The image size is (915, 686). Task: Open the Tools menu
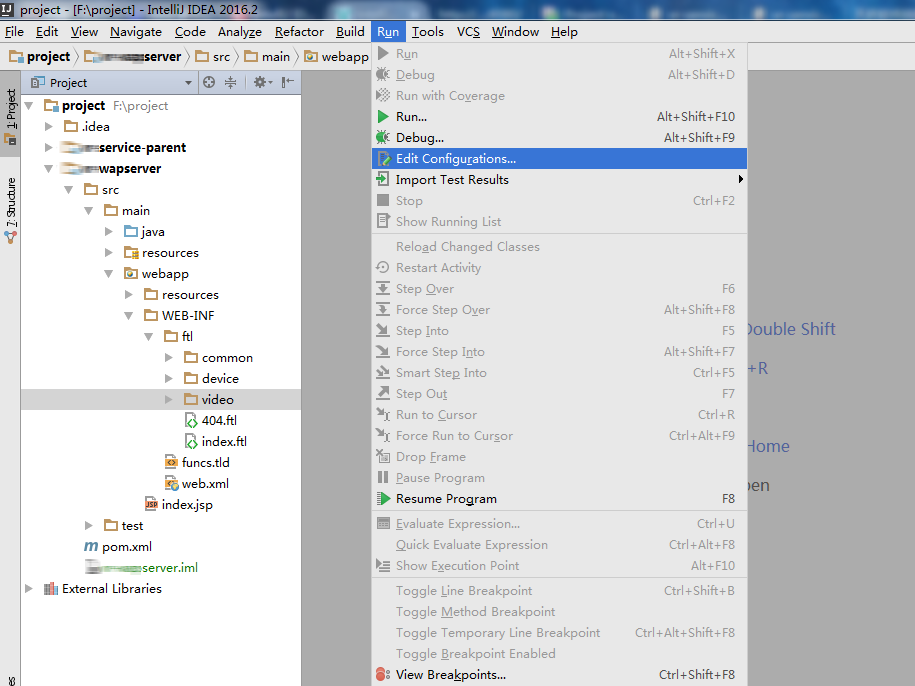click(428, 32)
